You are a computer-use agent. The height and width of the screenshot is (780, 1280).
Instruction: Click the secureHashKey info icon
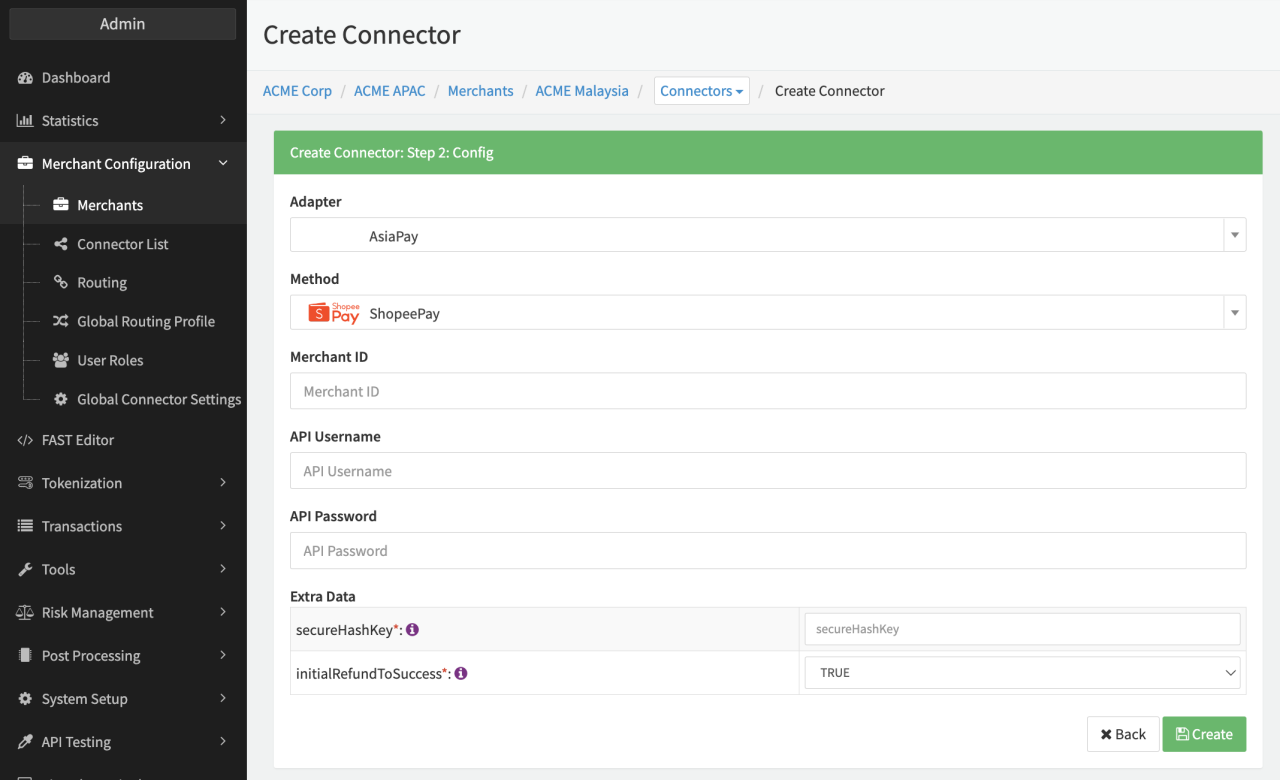pyautogui.click(x=412, y=630)
